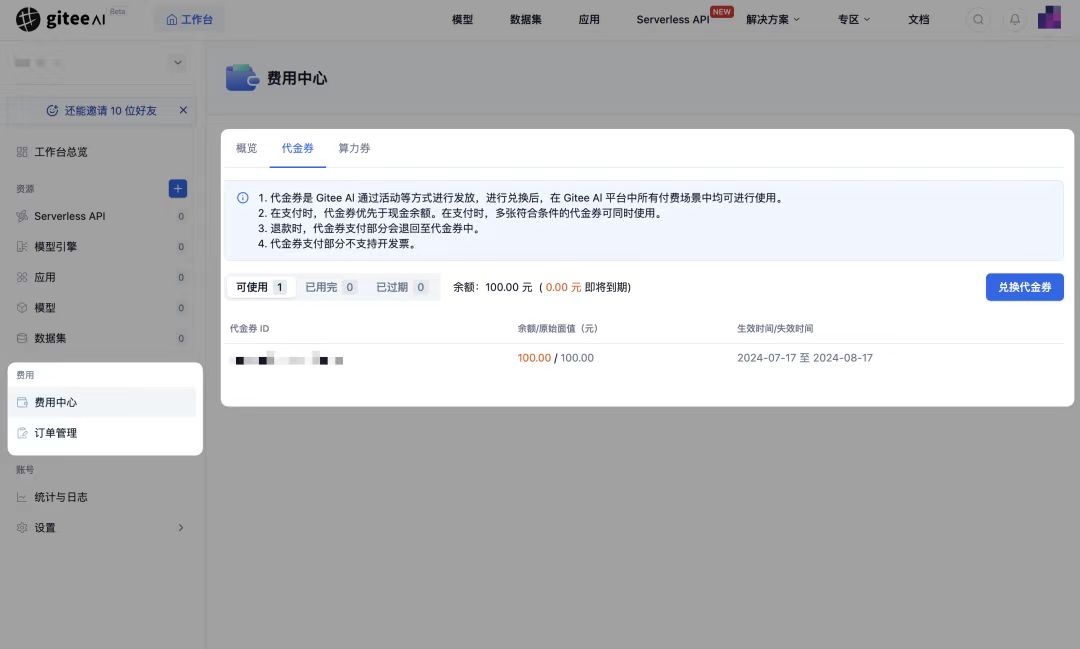Click the notification bell icon

click(1014, 18)
